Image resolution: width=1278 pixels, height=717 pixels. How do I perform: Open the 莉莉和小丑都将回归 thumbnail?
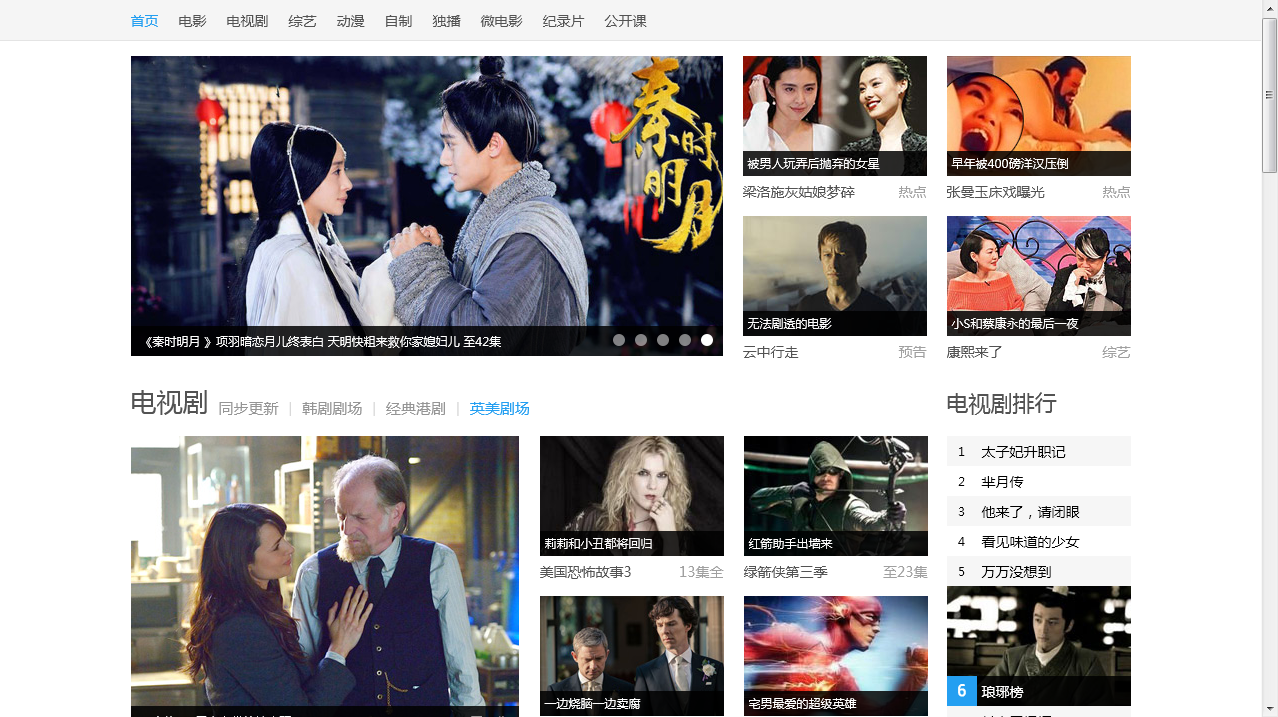point(632,496)
